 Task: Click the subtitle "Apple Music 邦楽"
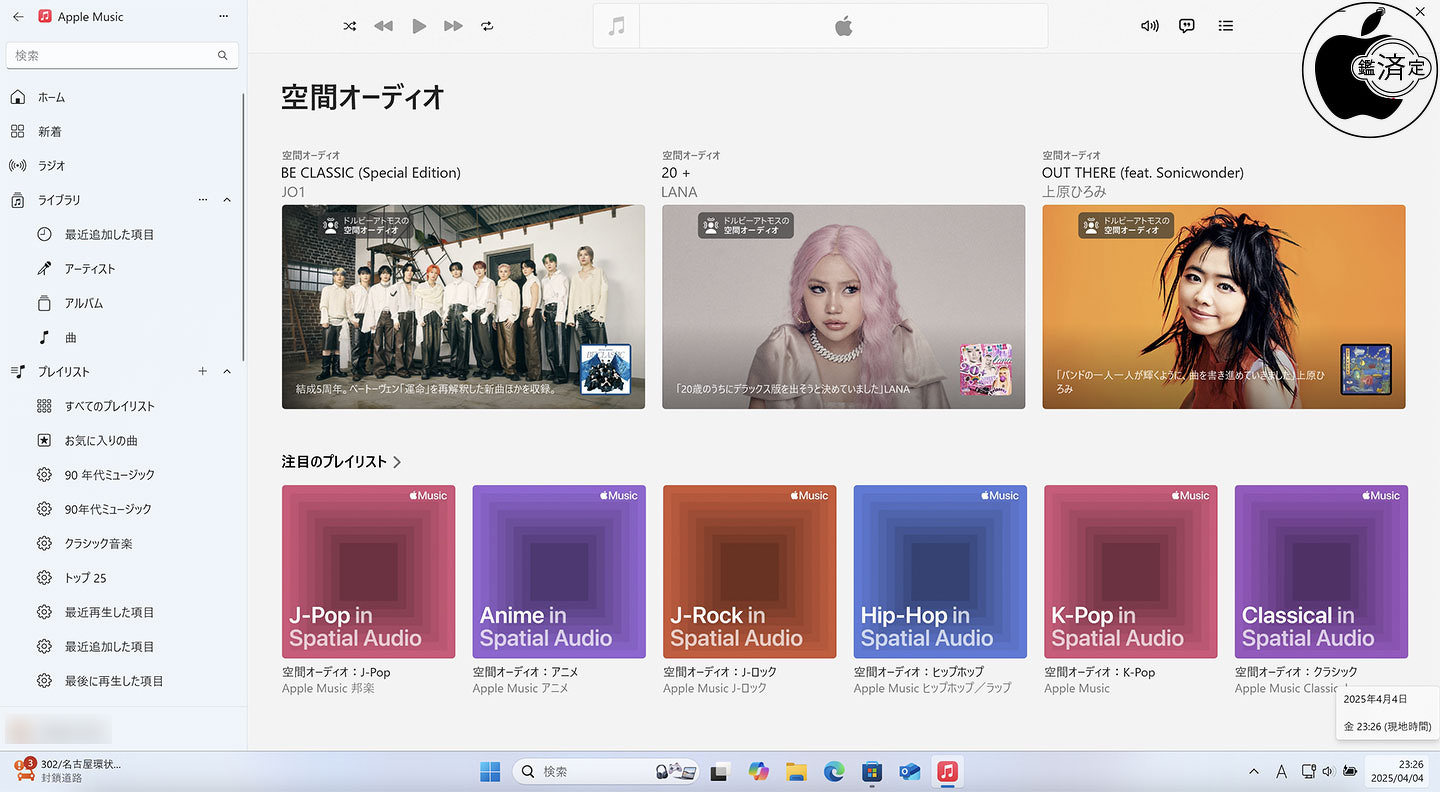[328, 689]
